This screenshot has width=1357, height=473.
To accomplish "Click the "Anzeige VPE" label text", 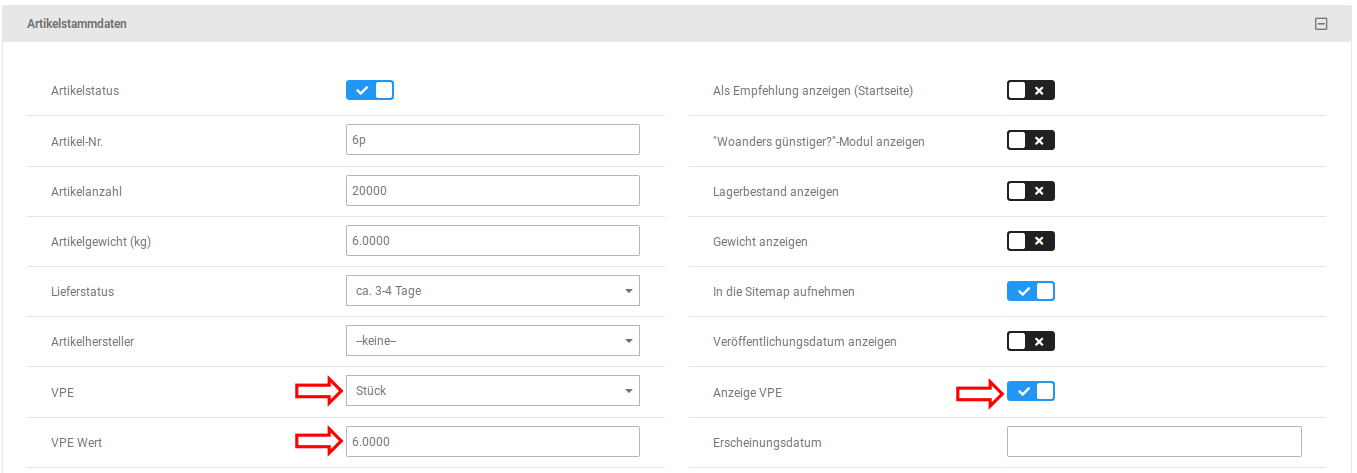I will pyautogui.click(x=740, y=393).
